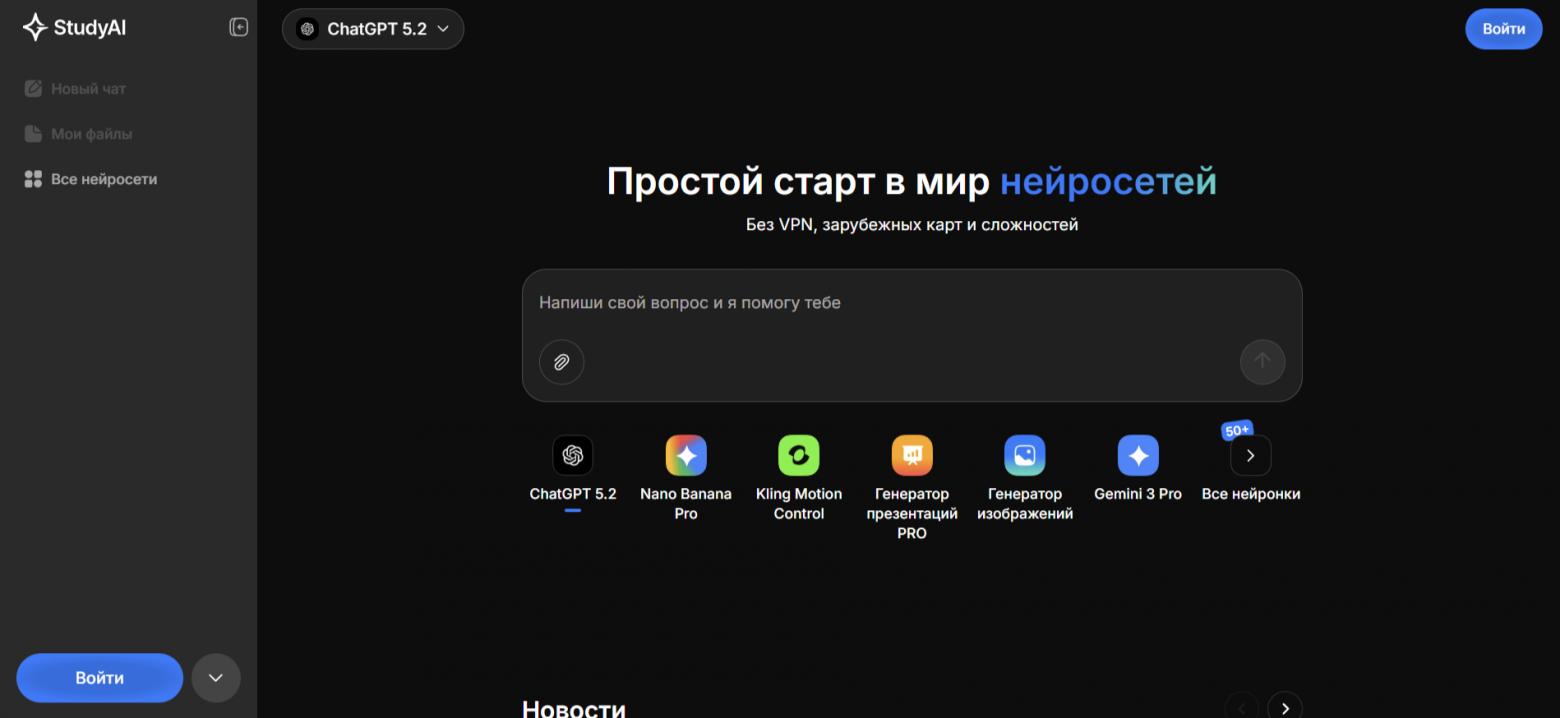Click the paperclip attachment icon
This screenshot has height=718, width=1560.
click(x=561, y=362)
